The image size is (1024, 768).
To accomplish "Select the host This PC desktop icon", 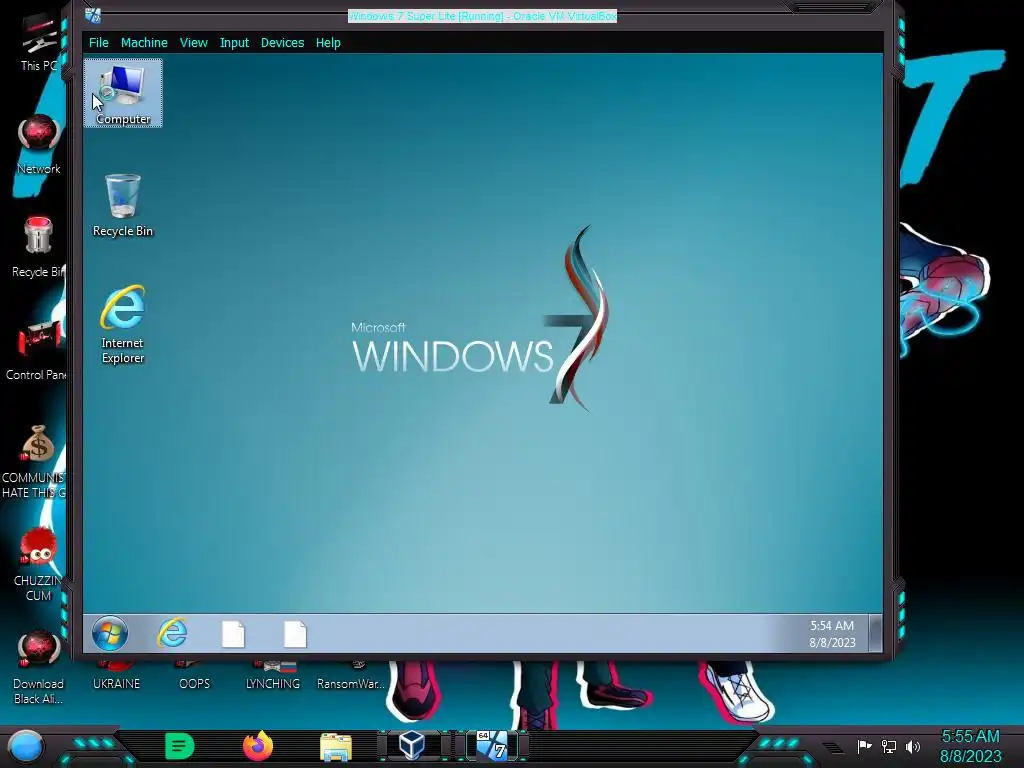I will coord(39,44).
